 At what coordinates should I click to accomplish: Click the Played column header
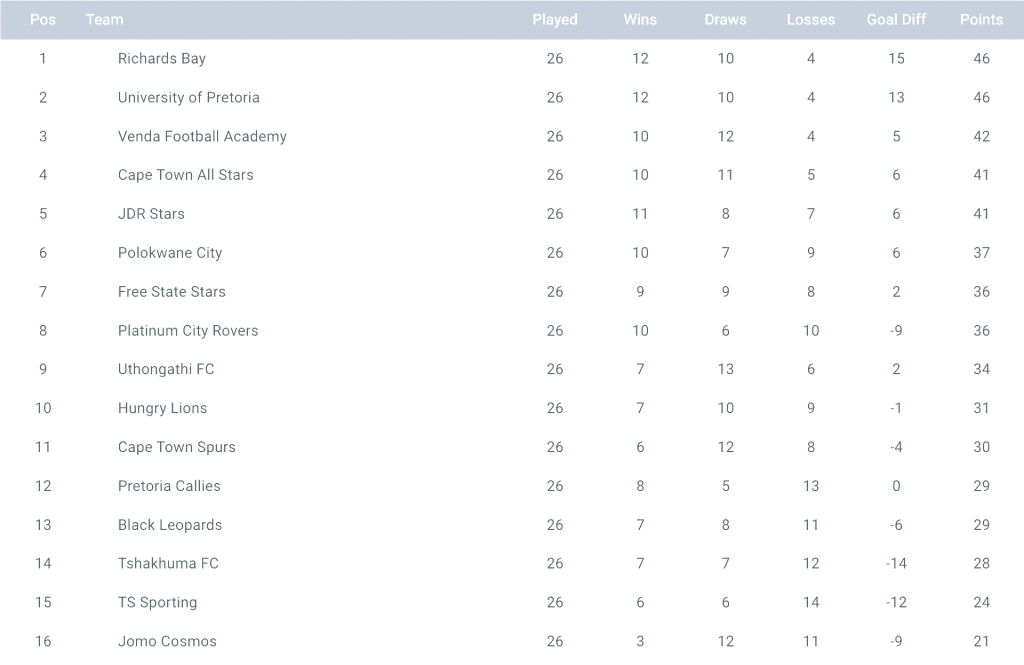[x=555, y=19]
